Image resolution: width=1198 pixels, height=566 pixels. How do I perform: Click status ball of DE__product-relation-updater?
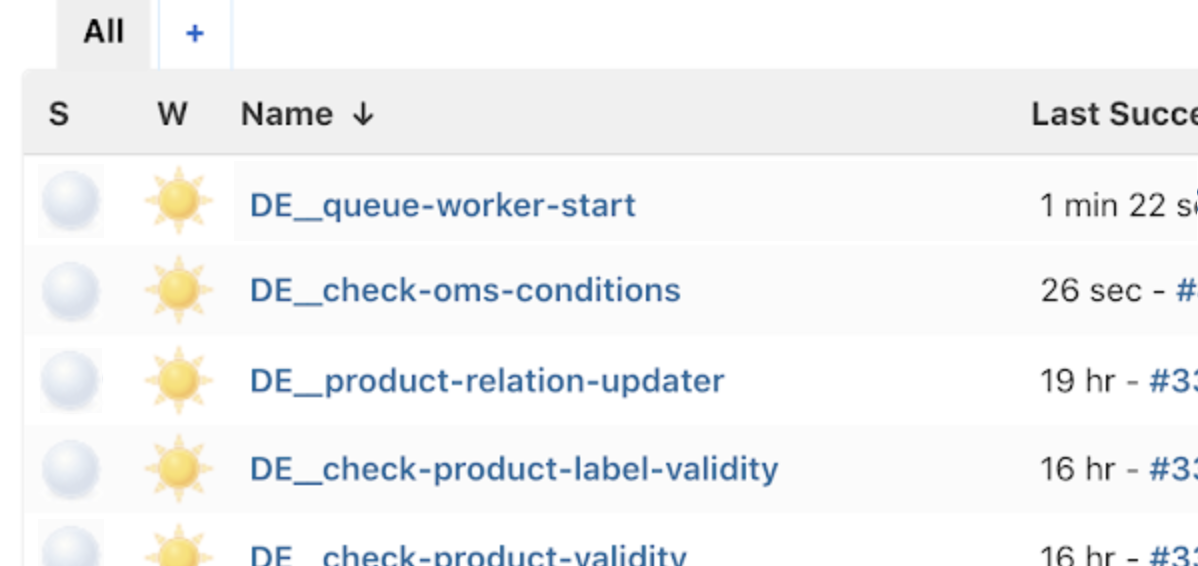point(70,380)
